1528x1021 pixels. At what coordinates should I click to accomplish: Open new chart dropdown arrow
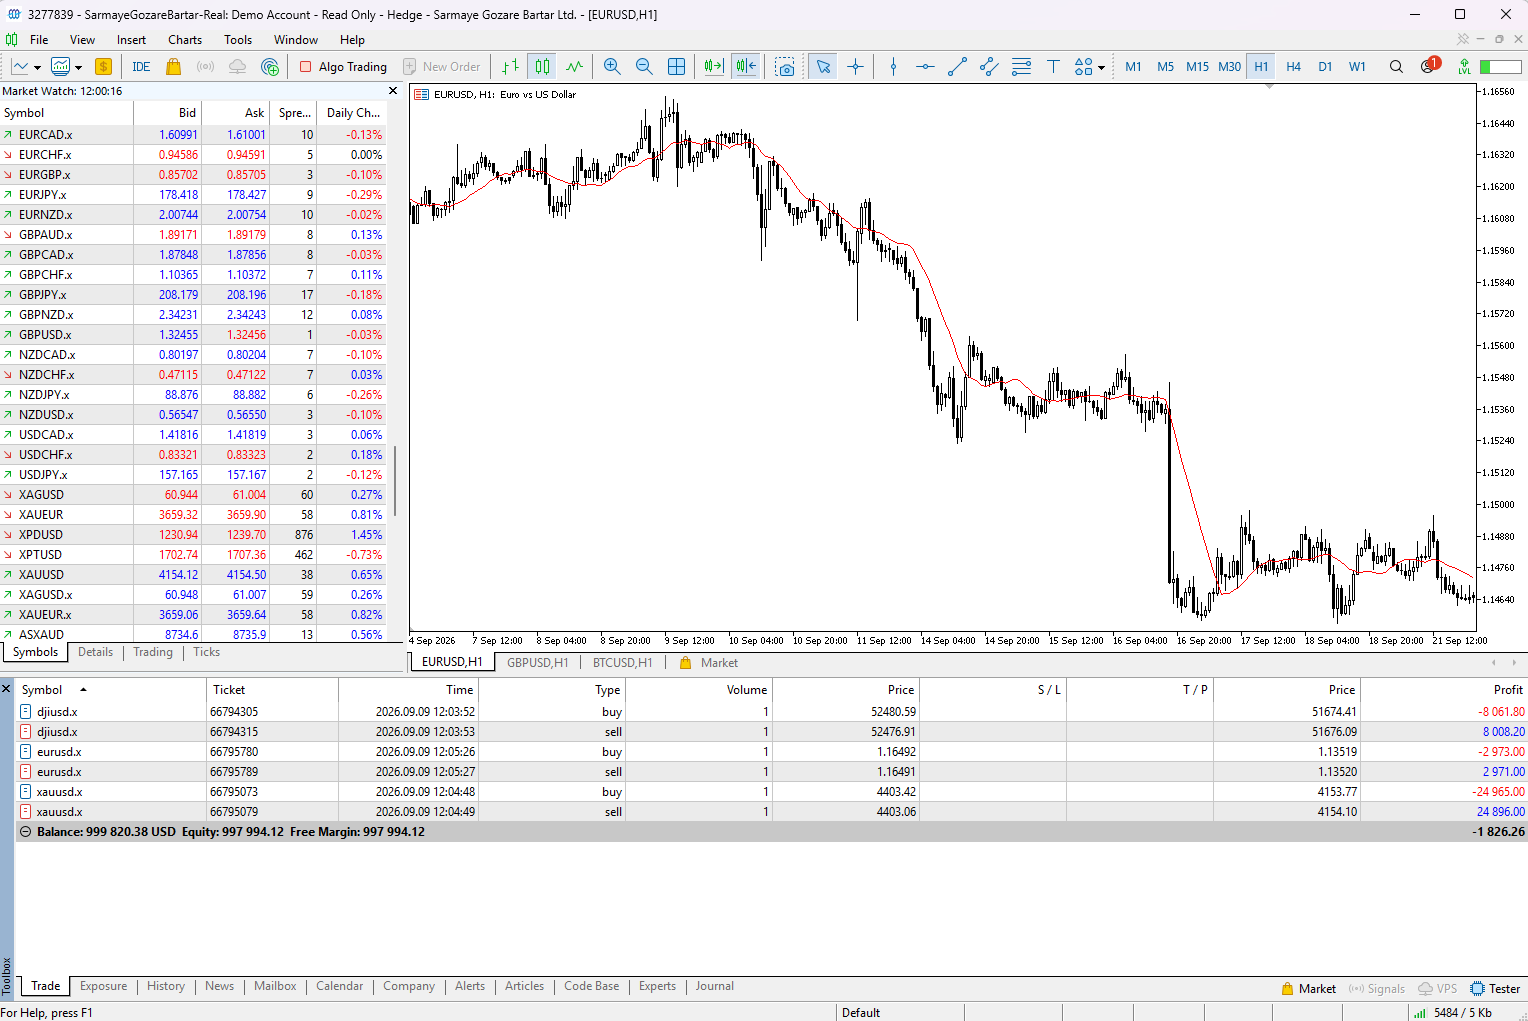point(37,68)
